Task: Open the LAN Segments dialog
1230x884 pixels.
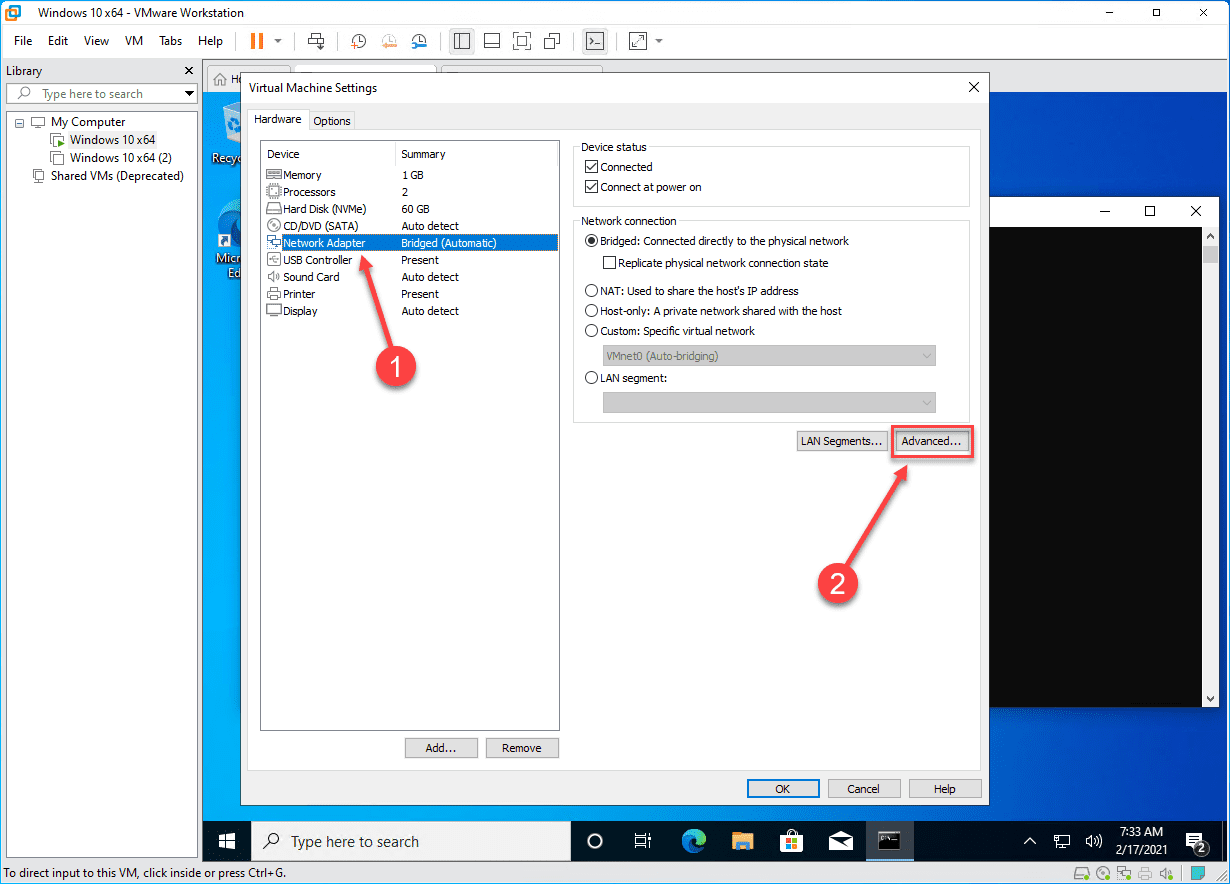Action: pos(842,440)
